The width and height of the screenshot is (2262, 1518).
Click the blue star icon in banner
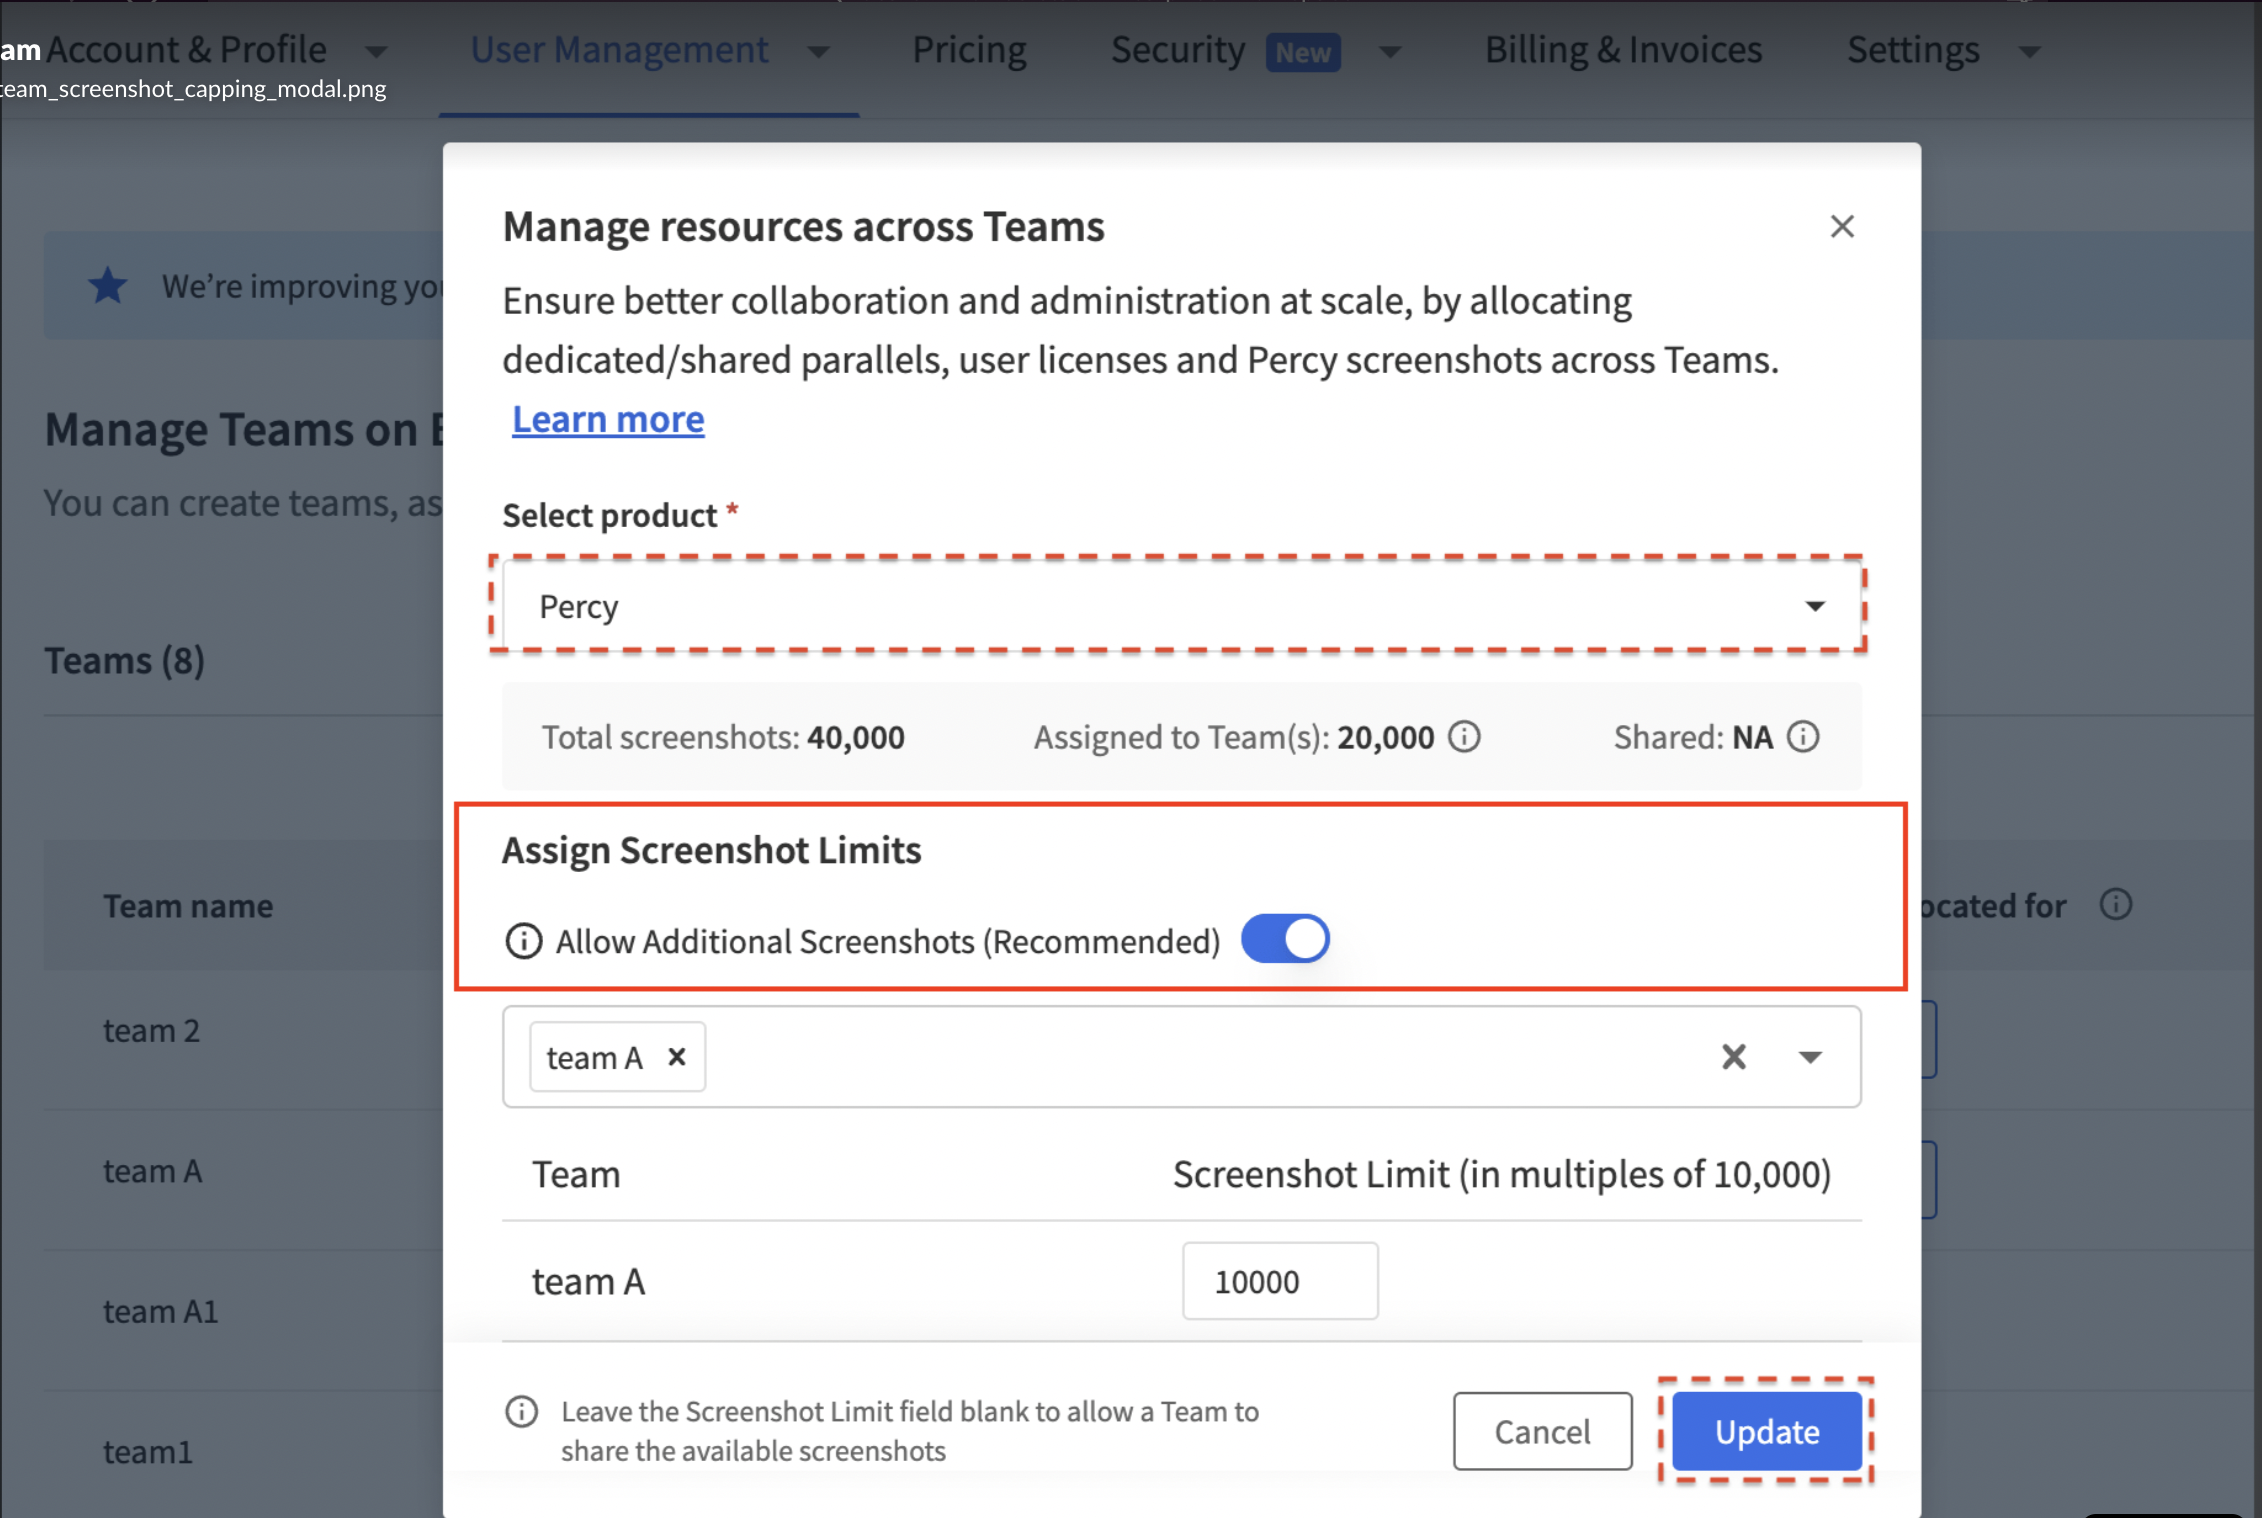(x=108, y=286)
